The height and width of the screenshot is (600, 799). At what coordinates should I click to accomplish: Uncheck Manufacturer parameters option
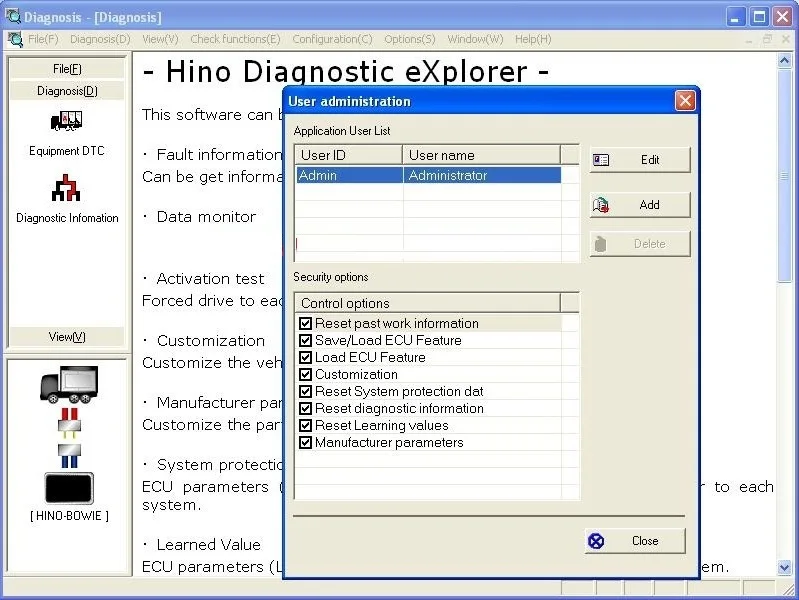[305, 442]
